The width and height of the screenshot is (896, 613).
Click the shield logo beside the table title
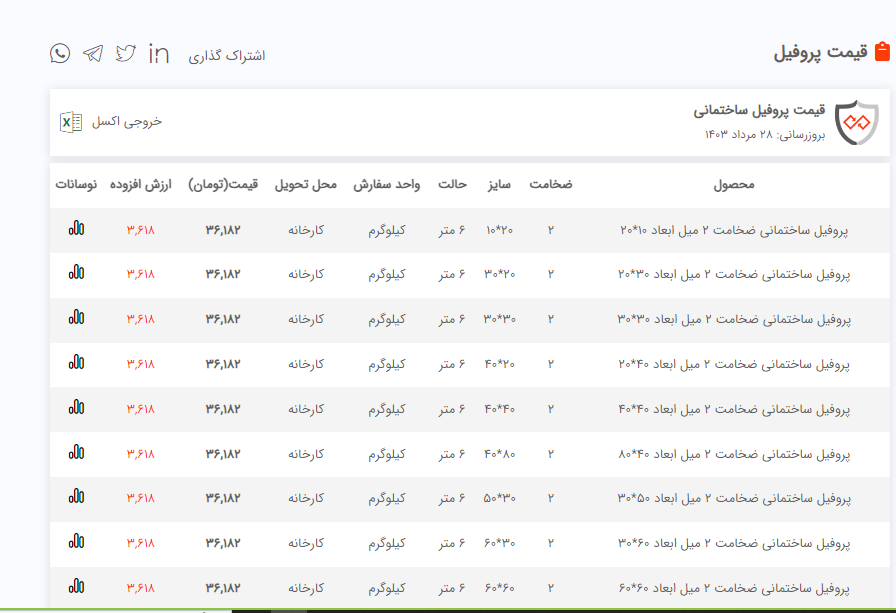pyautogui.click(x=855, y=123)
